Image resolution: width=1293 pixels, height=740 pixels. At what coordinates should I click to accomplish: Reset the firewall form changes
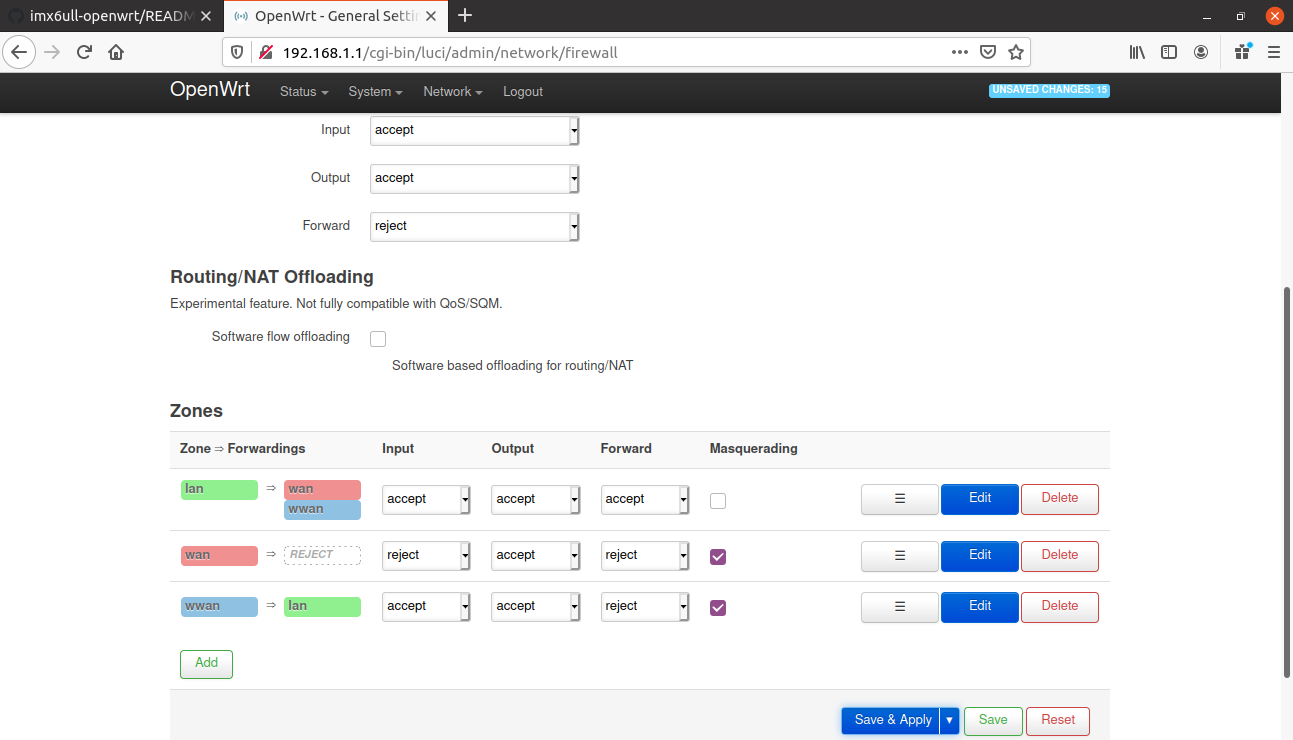[1058, 720]
